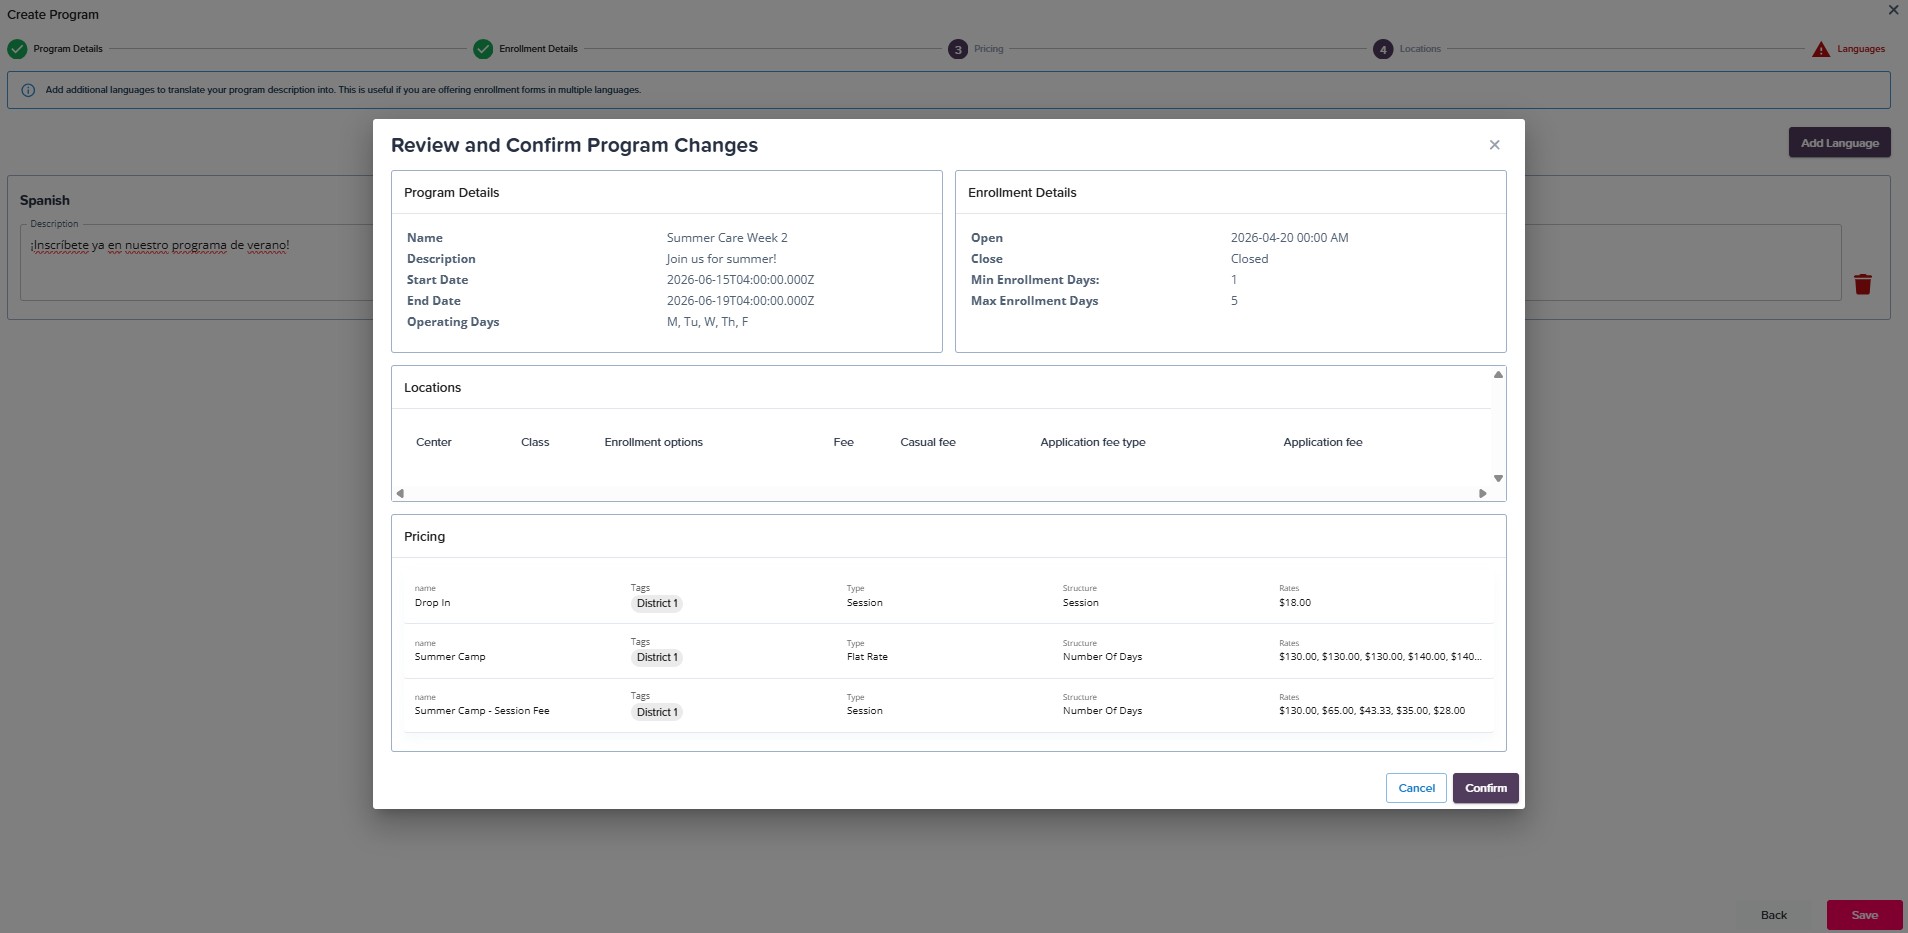Click the Languages warning triangle icon
Viewport: 1908px width, 933px height.
coord(1821,49)
